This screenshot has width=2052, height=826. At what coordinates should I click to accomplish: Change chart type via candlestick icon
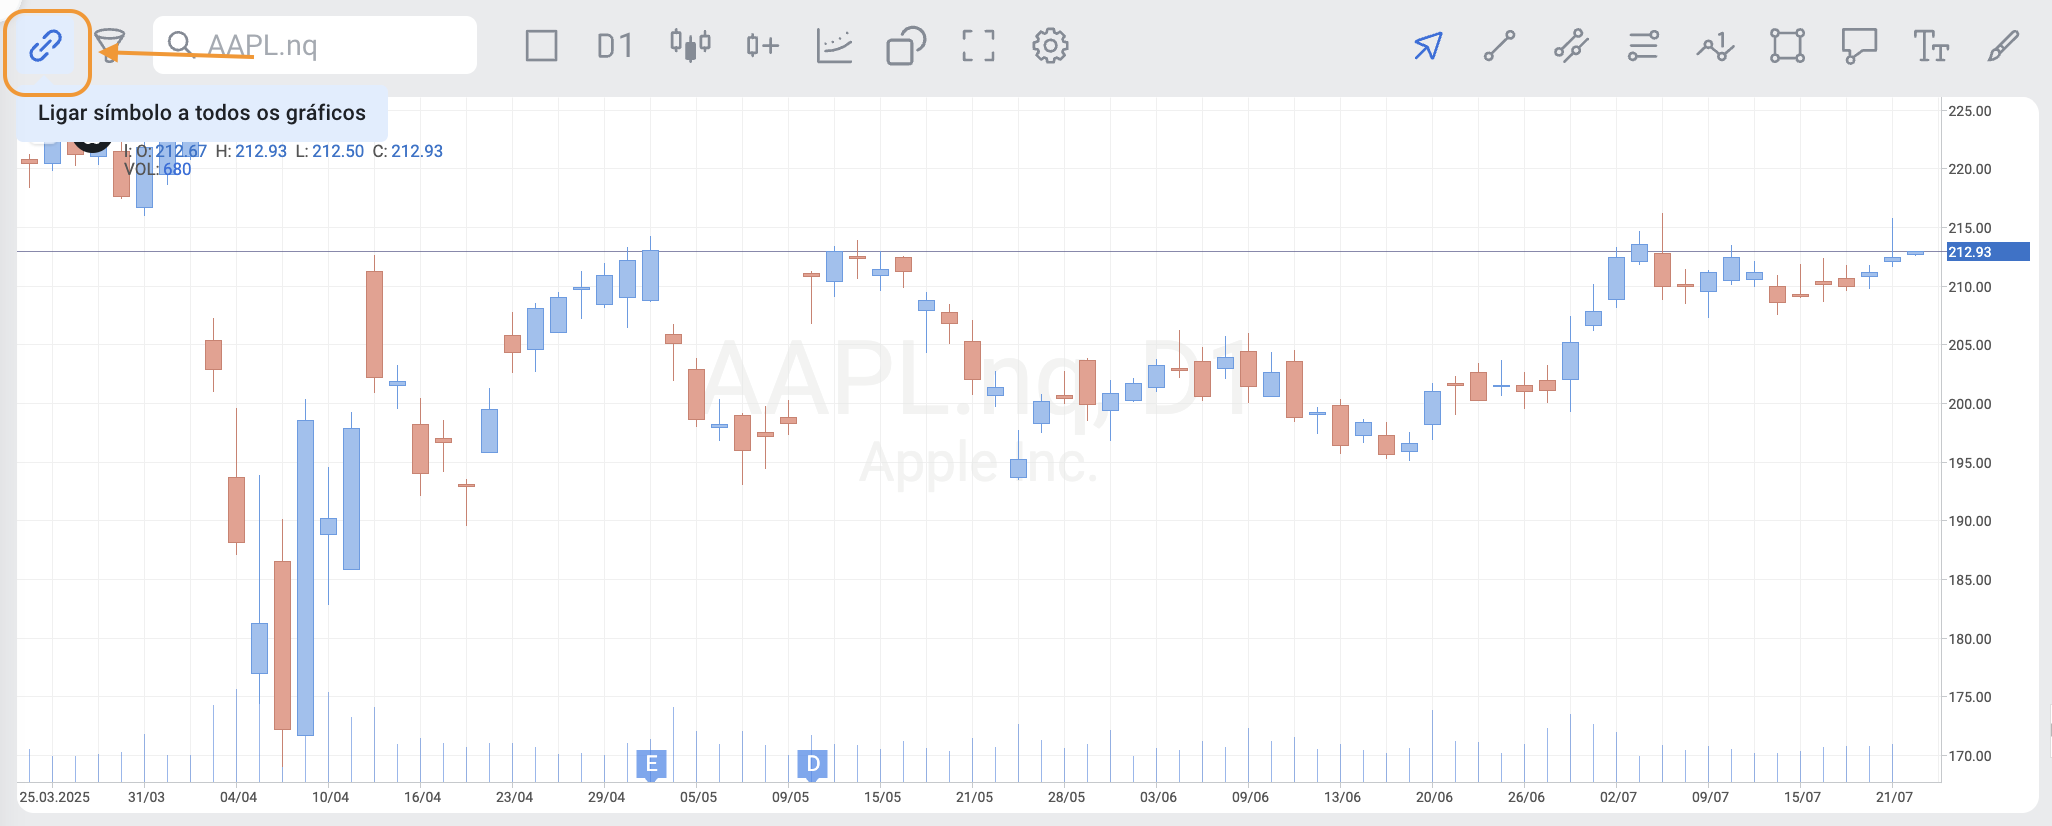click(690, 45)
